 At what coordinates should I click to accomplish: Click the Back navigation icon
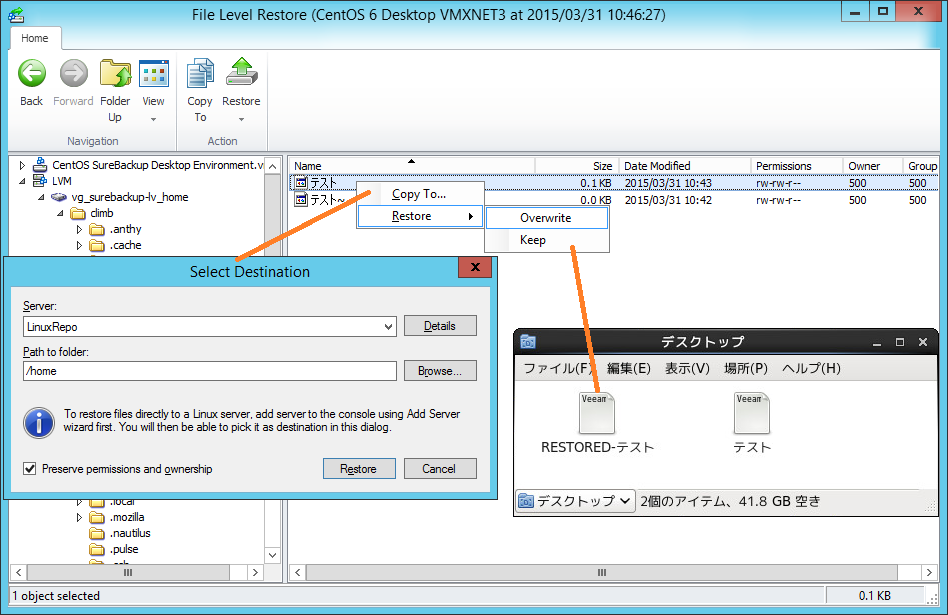point(31,74)
